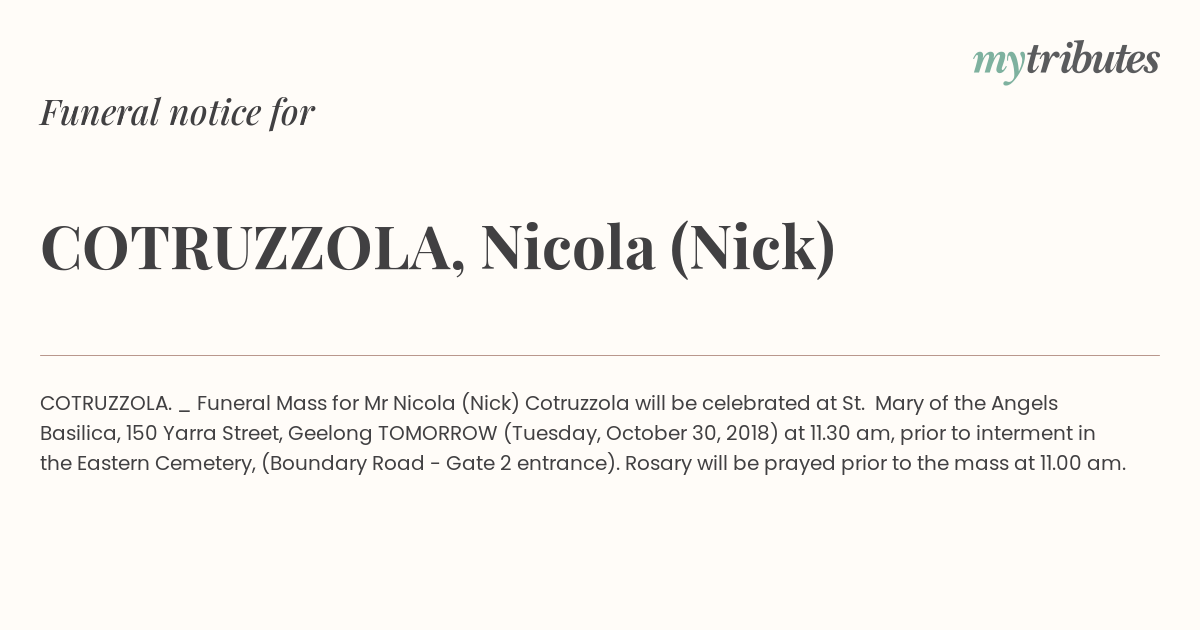Click the mytributes logo
This screenshot has width=1200, height=630.
point(1066,61)
